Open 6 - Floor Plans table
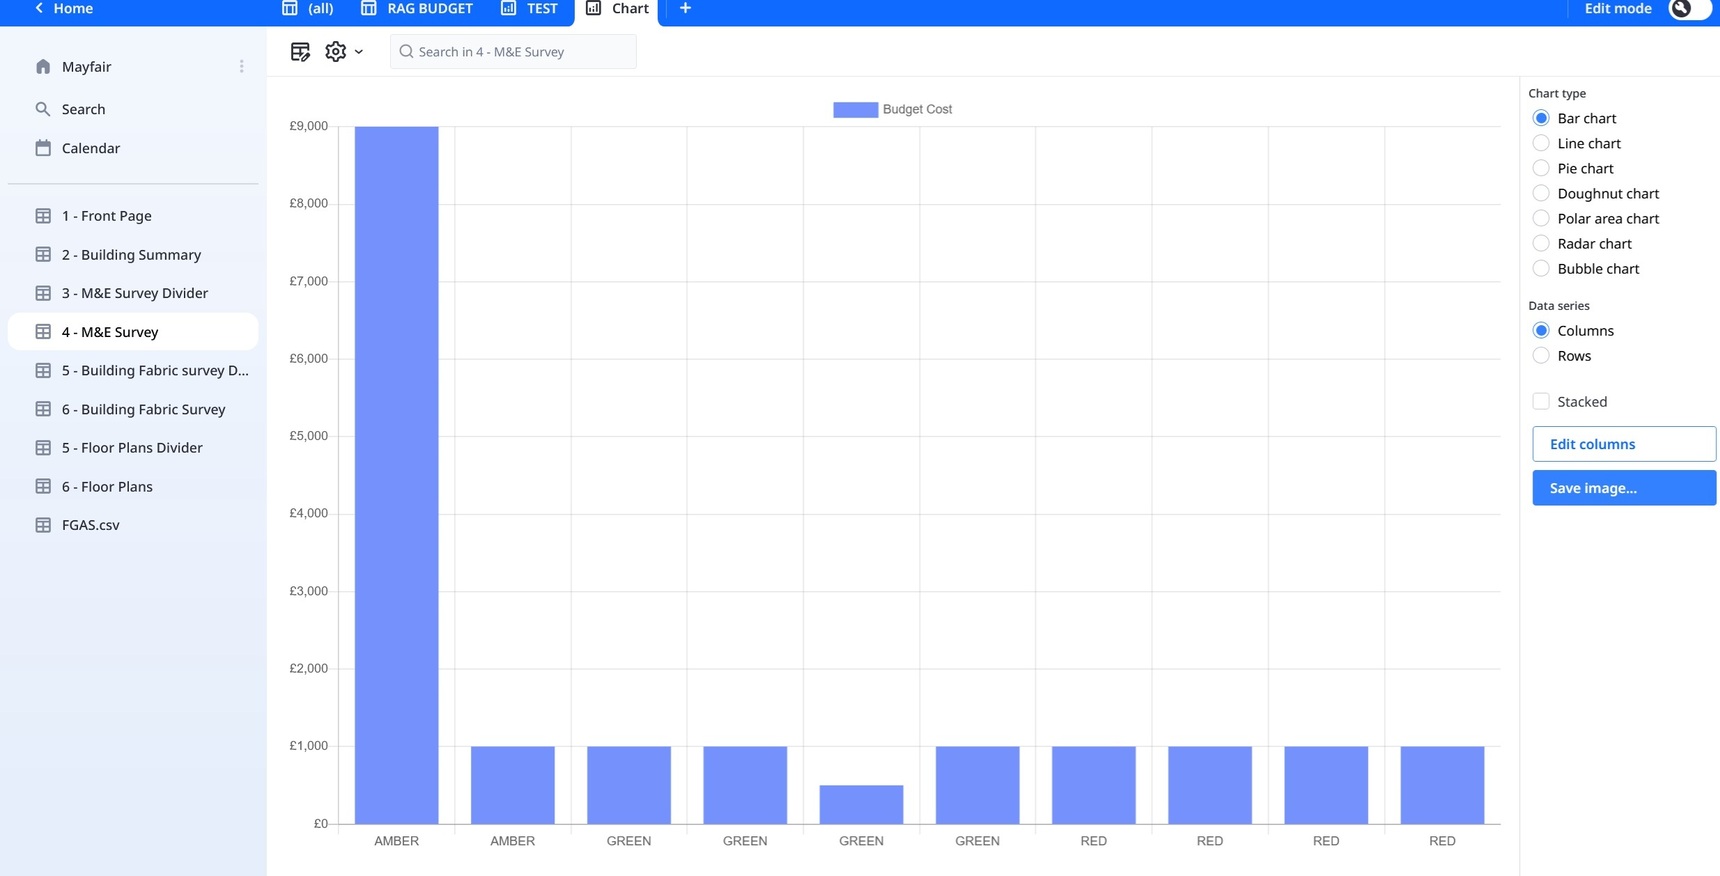Image resolution: width=1720 pixels, height=876 pixels. (133, 487)
